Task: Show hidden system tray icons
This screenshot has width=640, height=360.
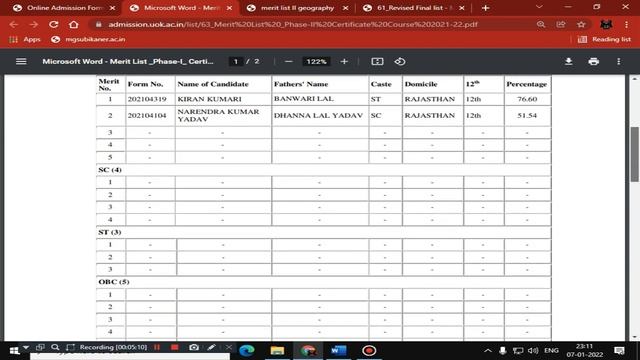Action: [488, 351]
